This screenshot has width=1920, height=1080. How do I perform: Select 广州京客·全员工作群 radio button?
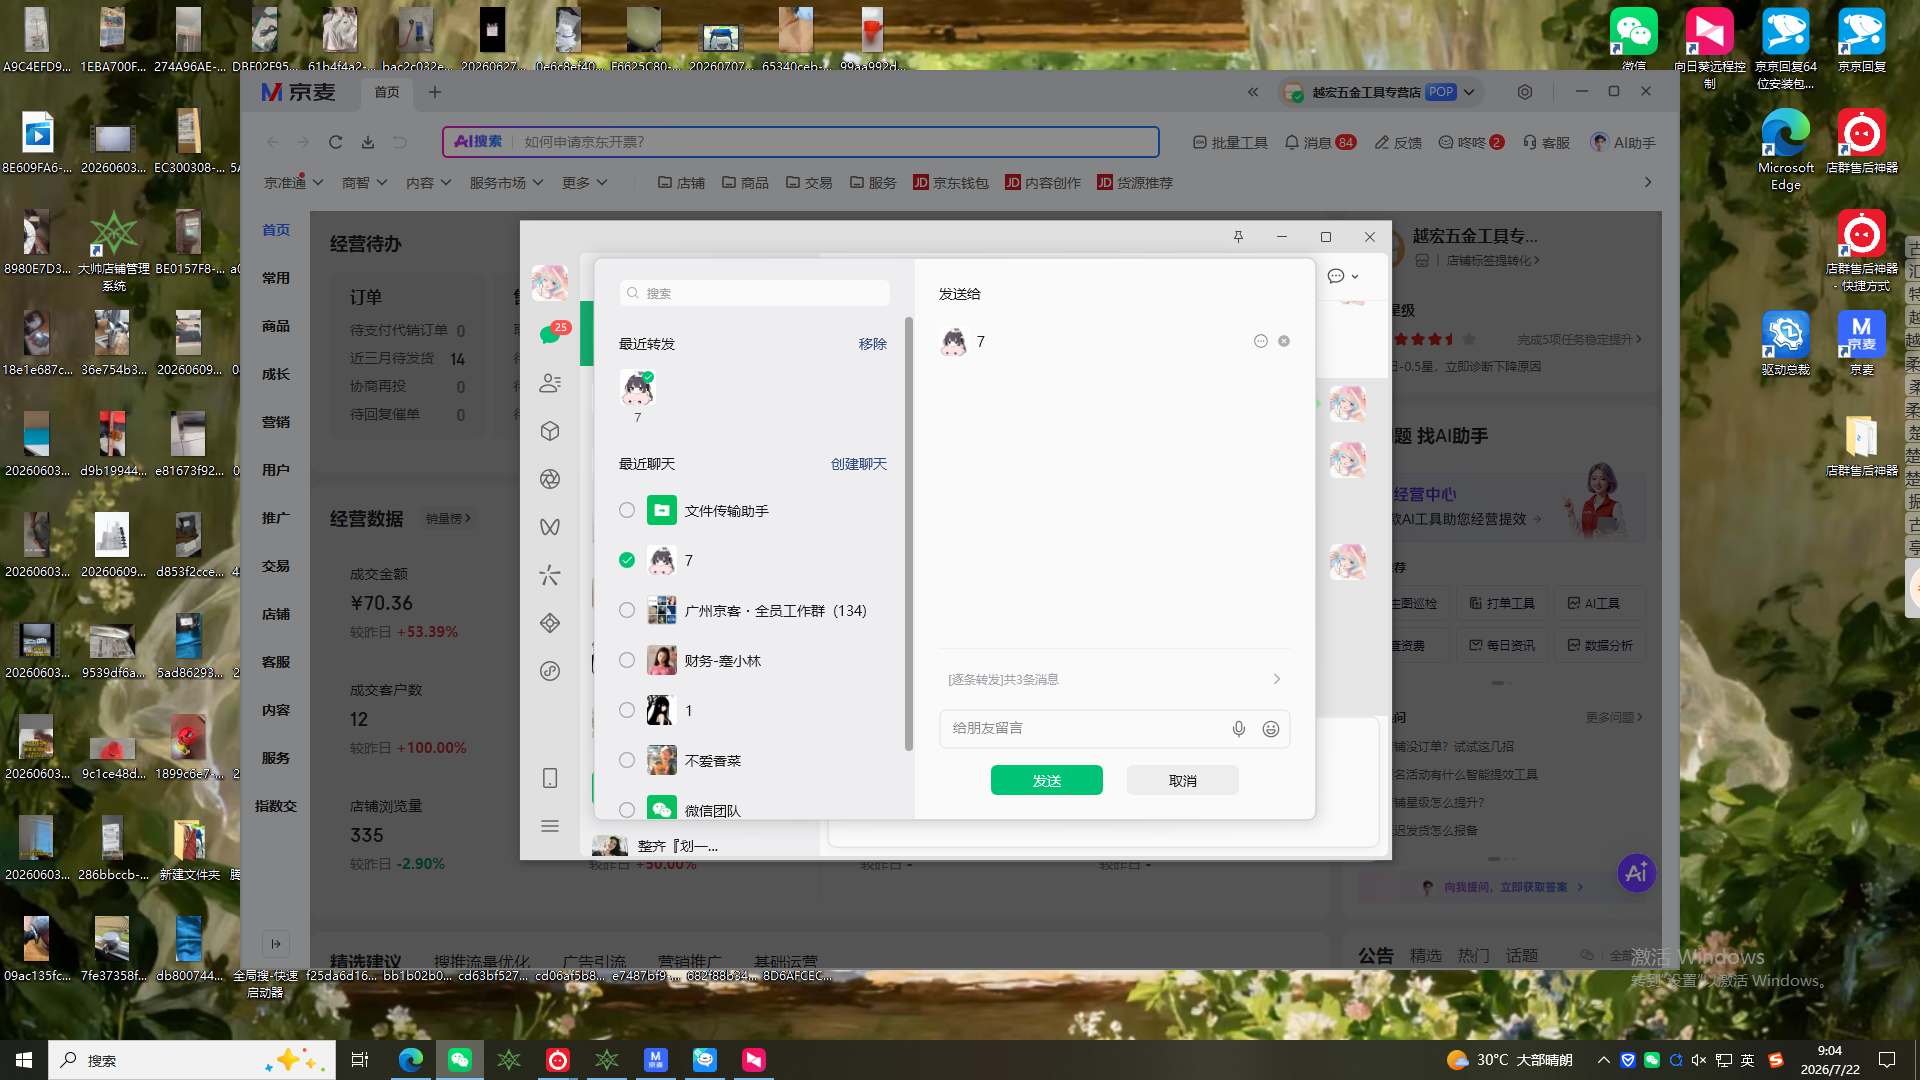click(x=627, y=610)
